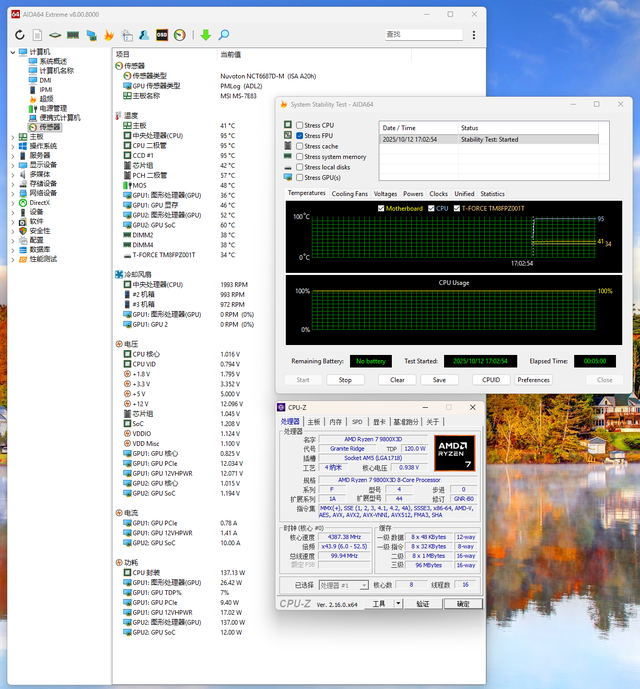Open the 内存 tab in CPU-Z
This screenshot has width=640, height=689.
(335, 422)
